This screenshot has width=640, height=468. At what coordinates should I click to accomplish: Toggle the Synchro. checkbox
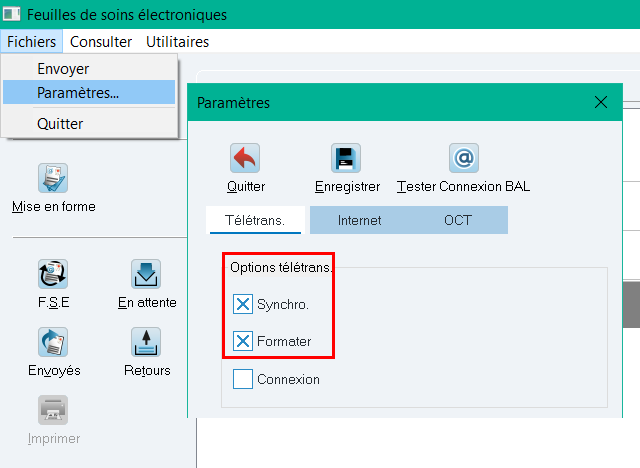tap(243, 304)
